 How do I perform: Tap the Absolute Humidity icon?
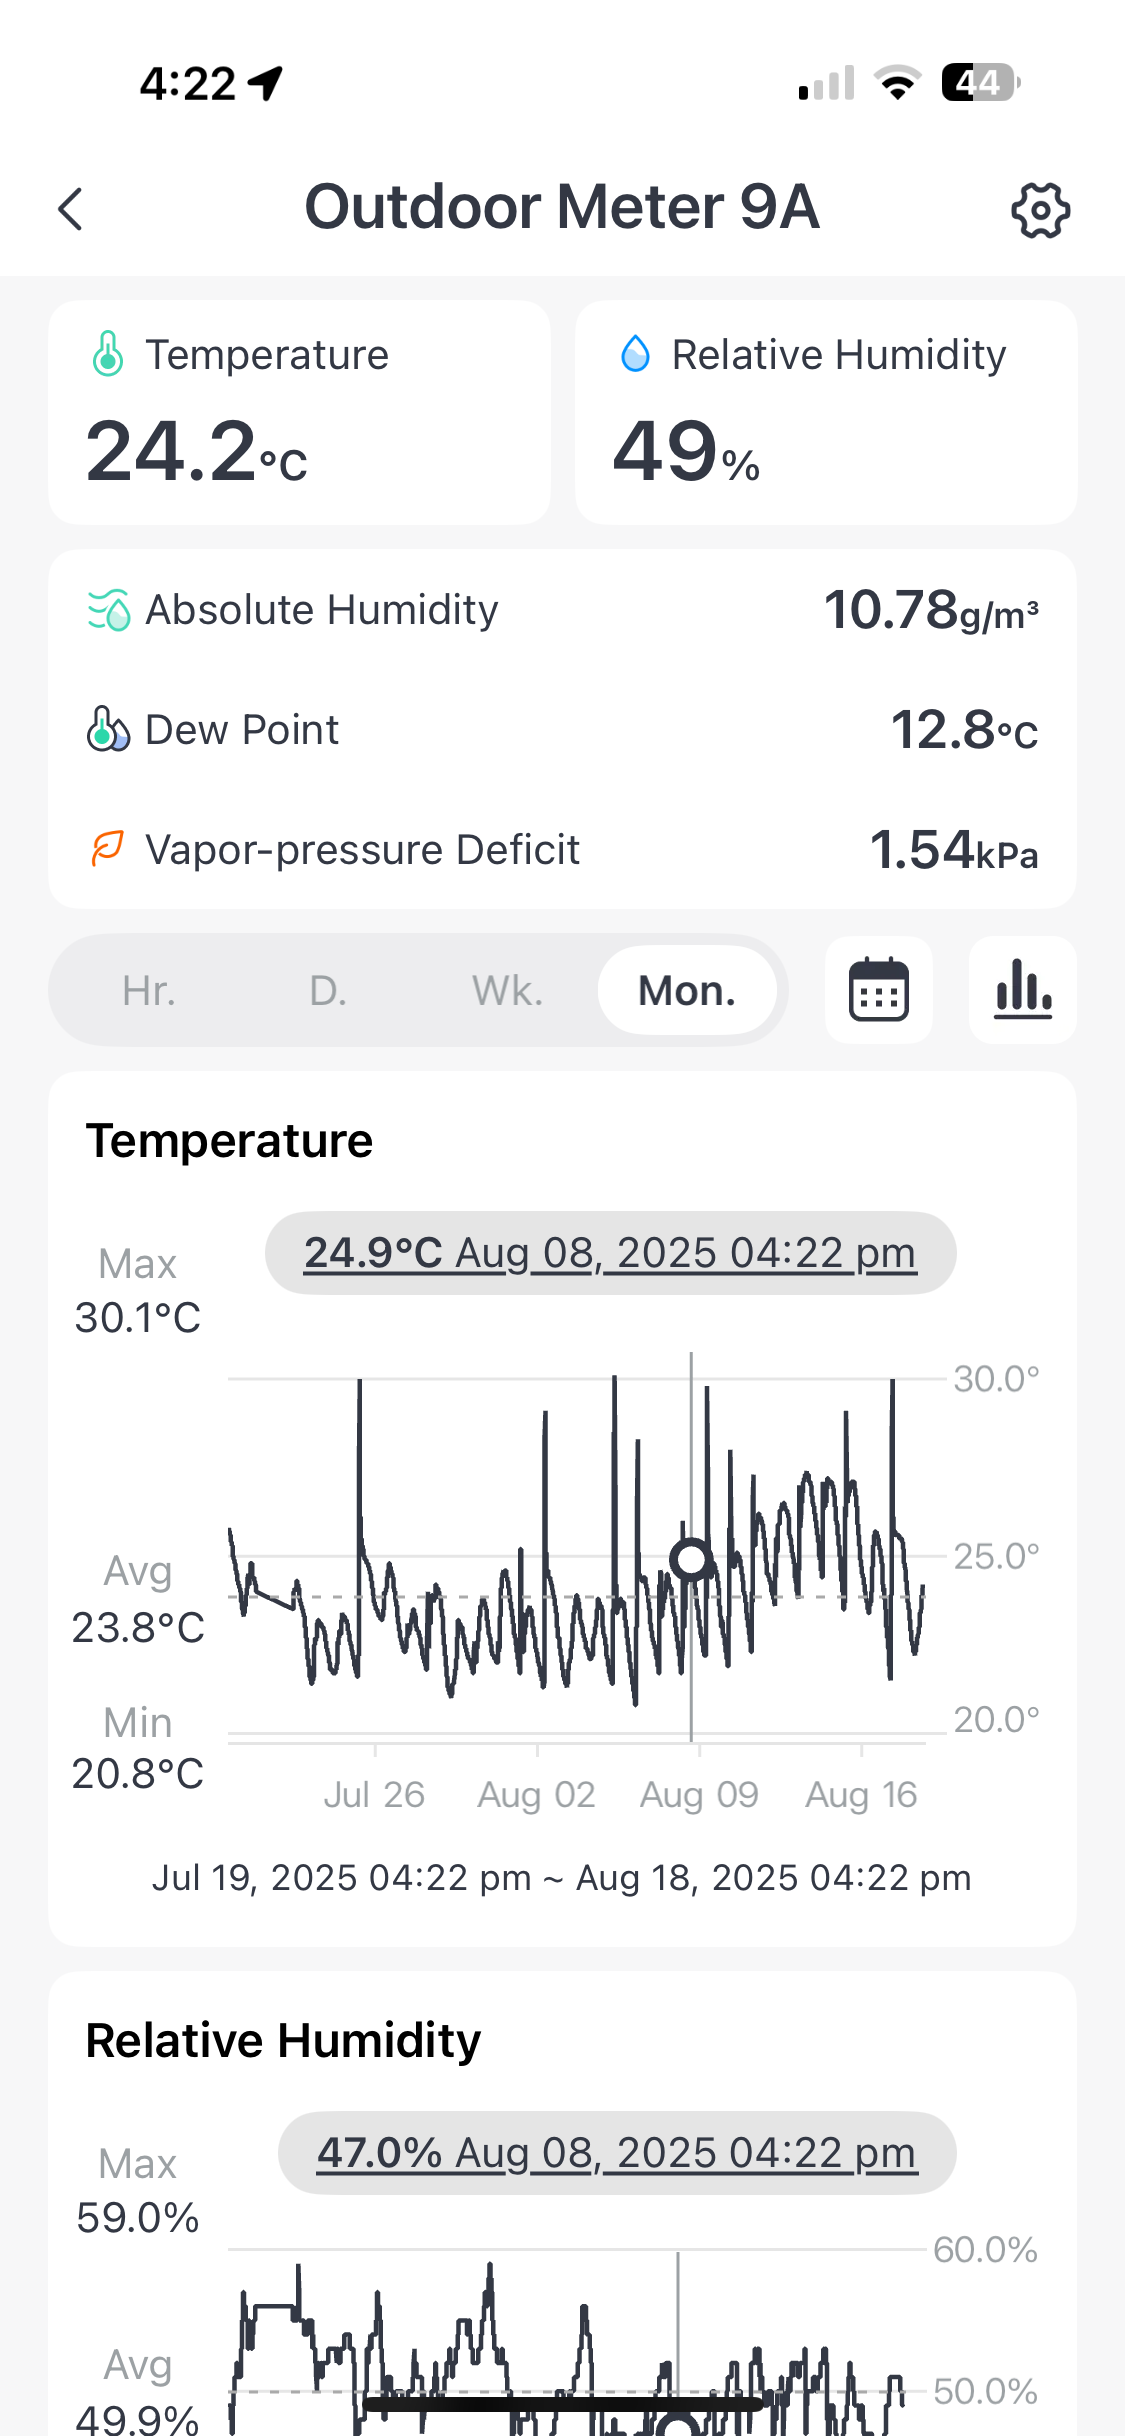(x=108, y=610)
